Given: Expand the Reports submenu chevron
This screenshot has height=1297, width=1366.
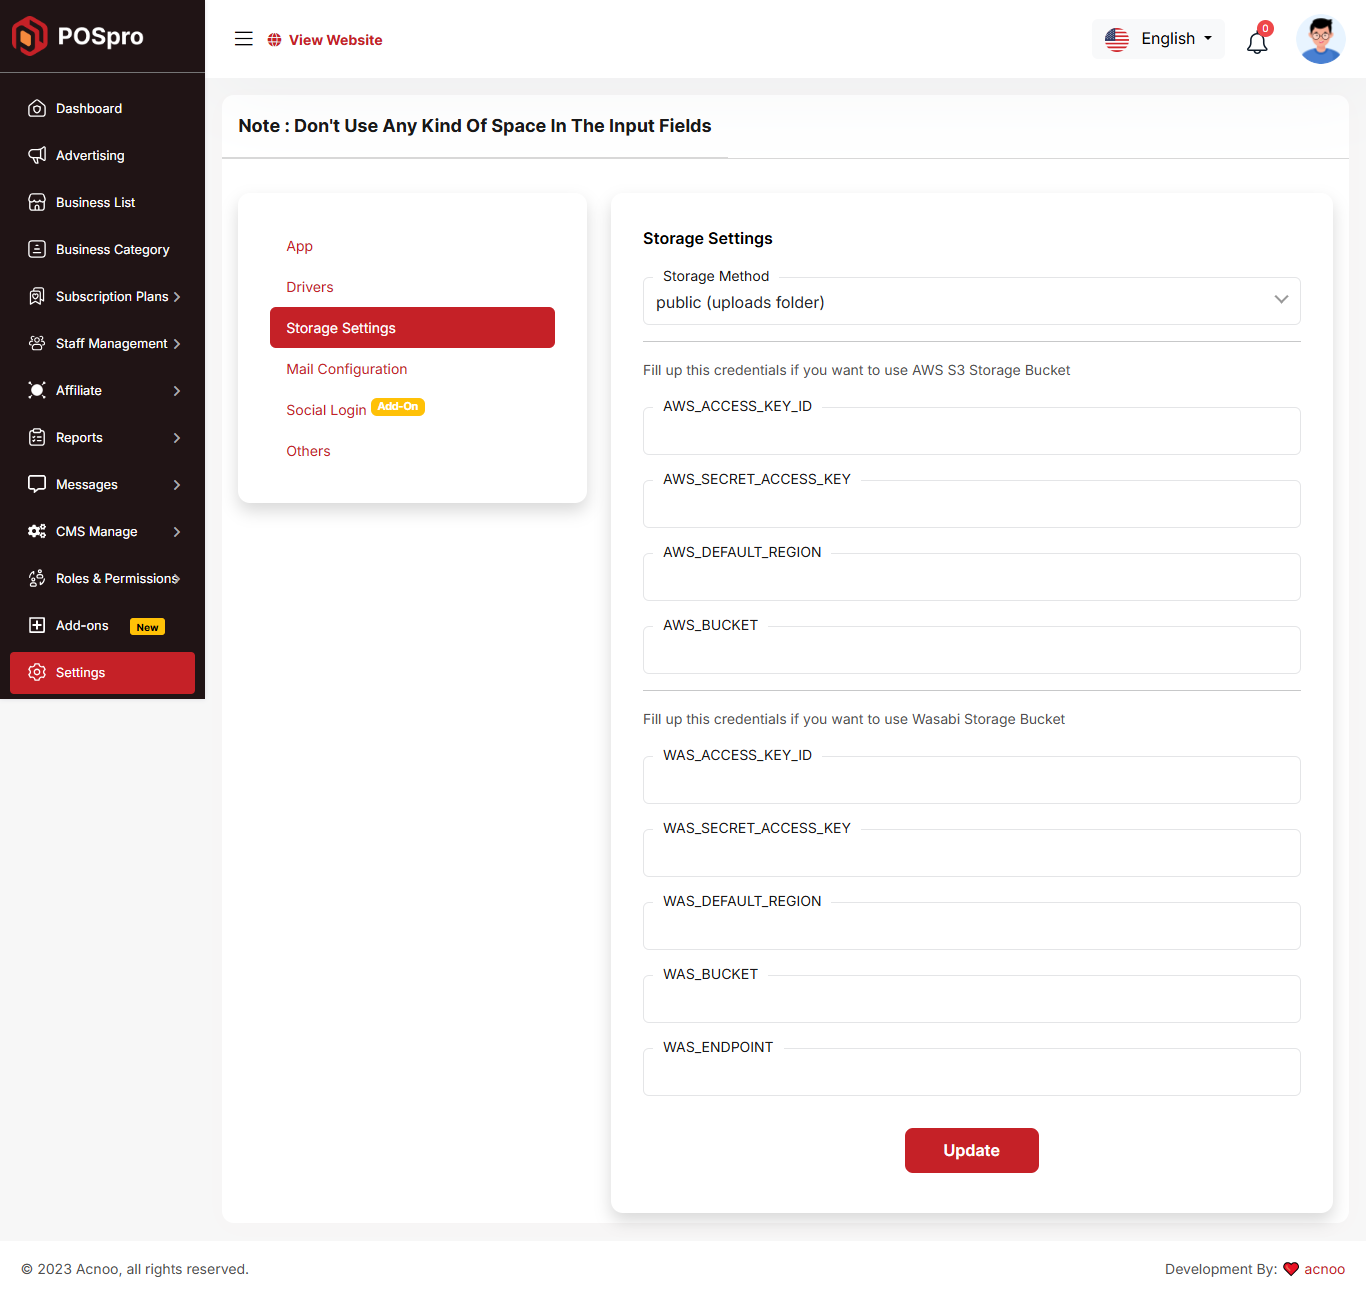Looking at the screenshot, I should [177, 438].
